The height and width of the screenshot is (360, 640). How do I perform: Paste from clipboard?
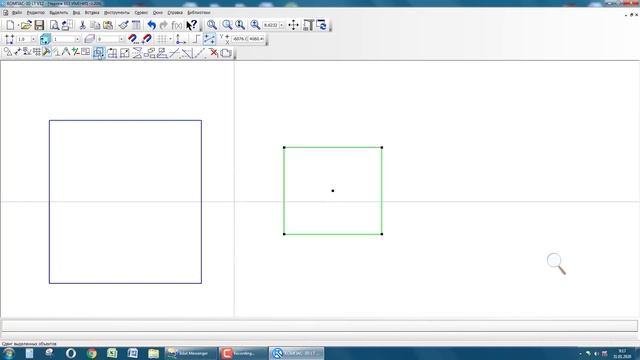108,25
